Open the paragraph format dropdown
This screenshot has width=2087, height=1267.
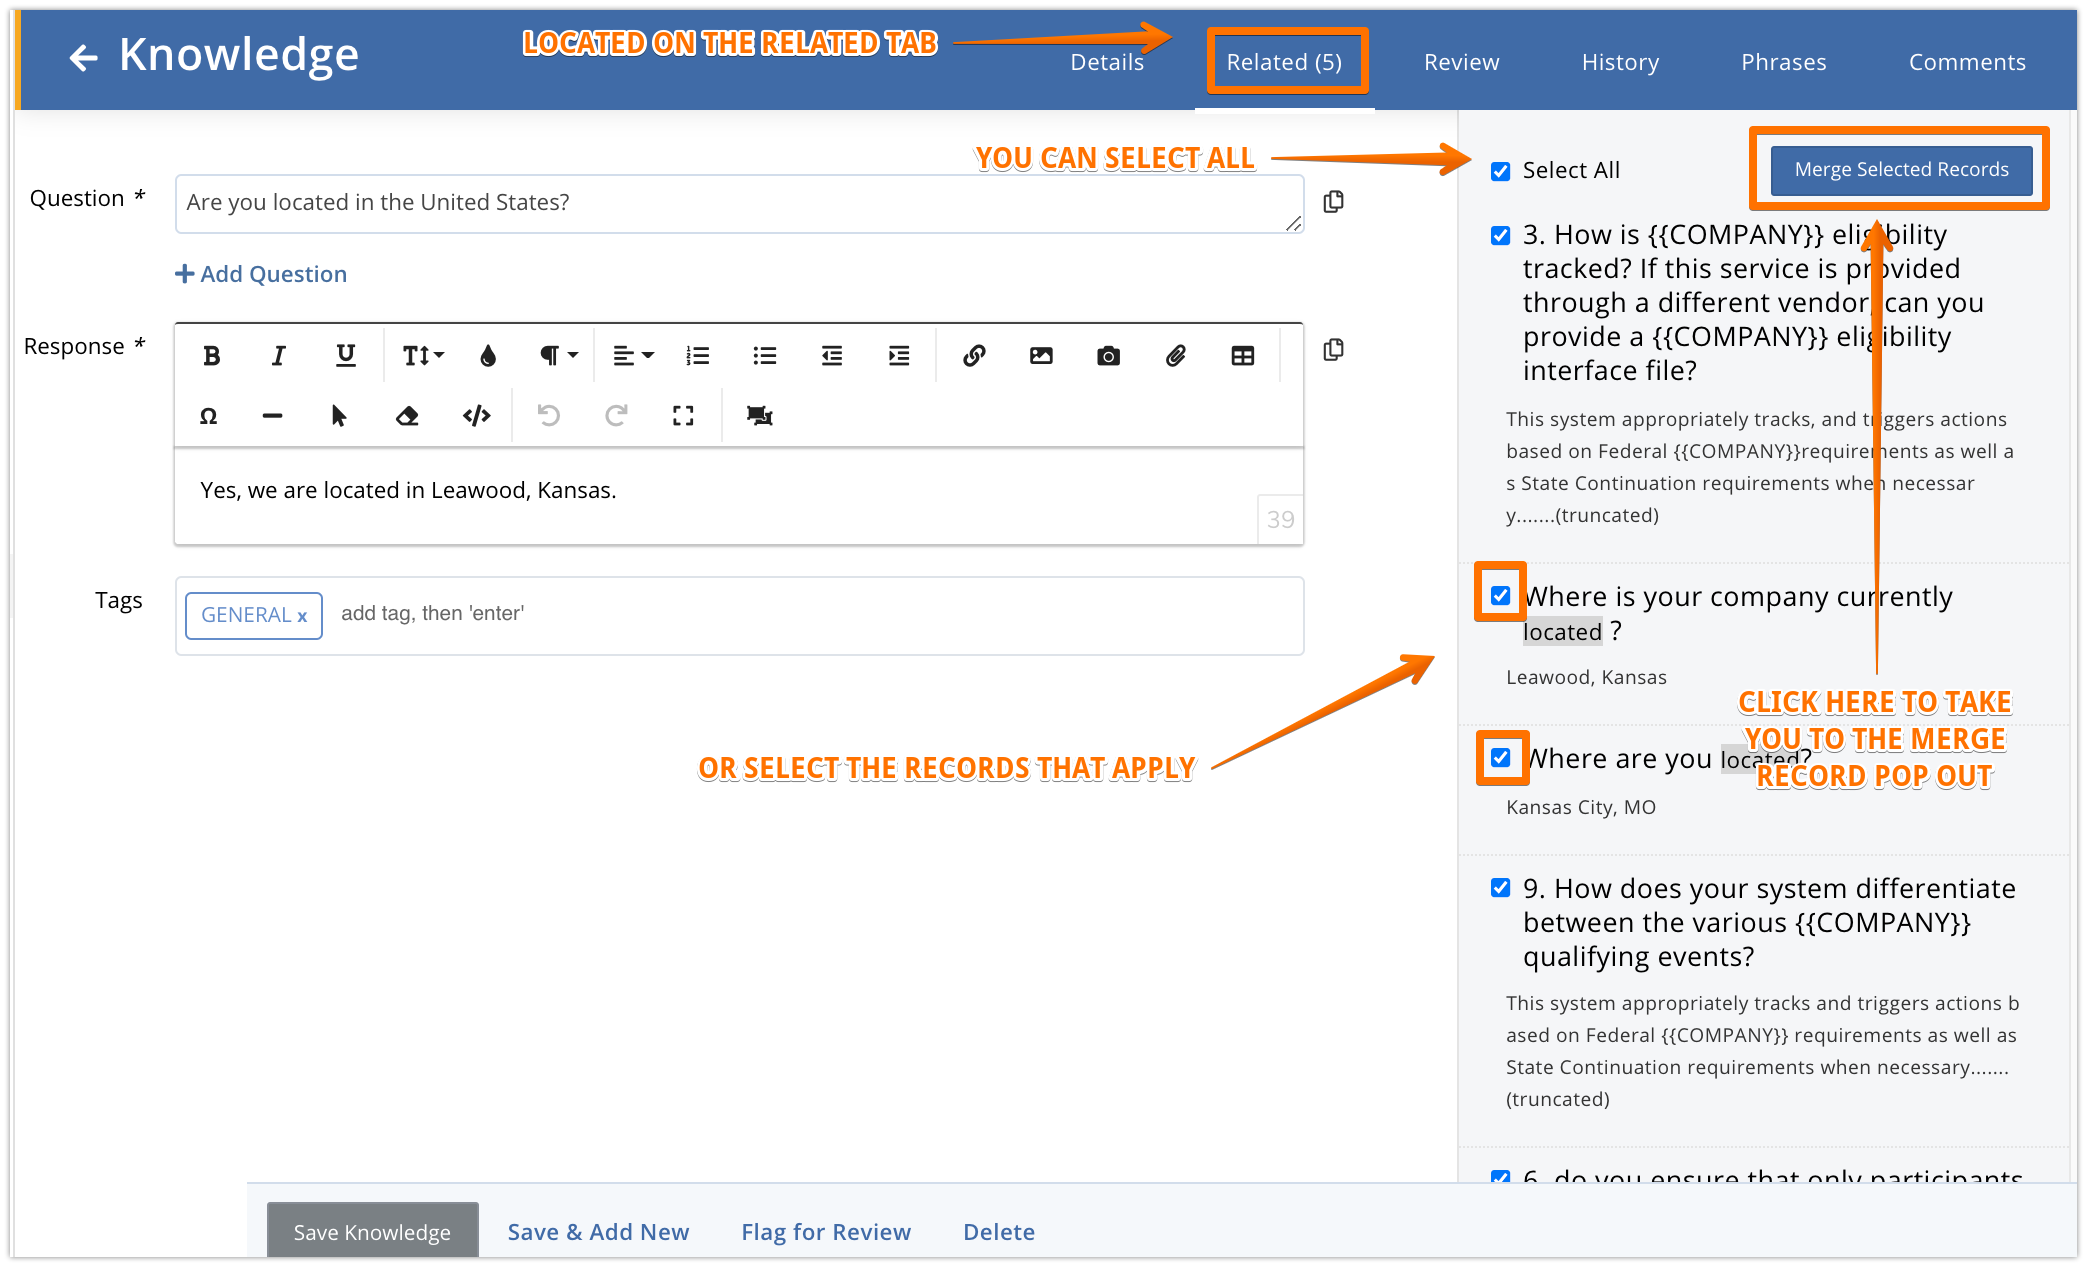click(x=558, y=356)
